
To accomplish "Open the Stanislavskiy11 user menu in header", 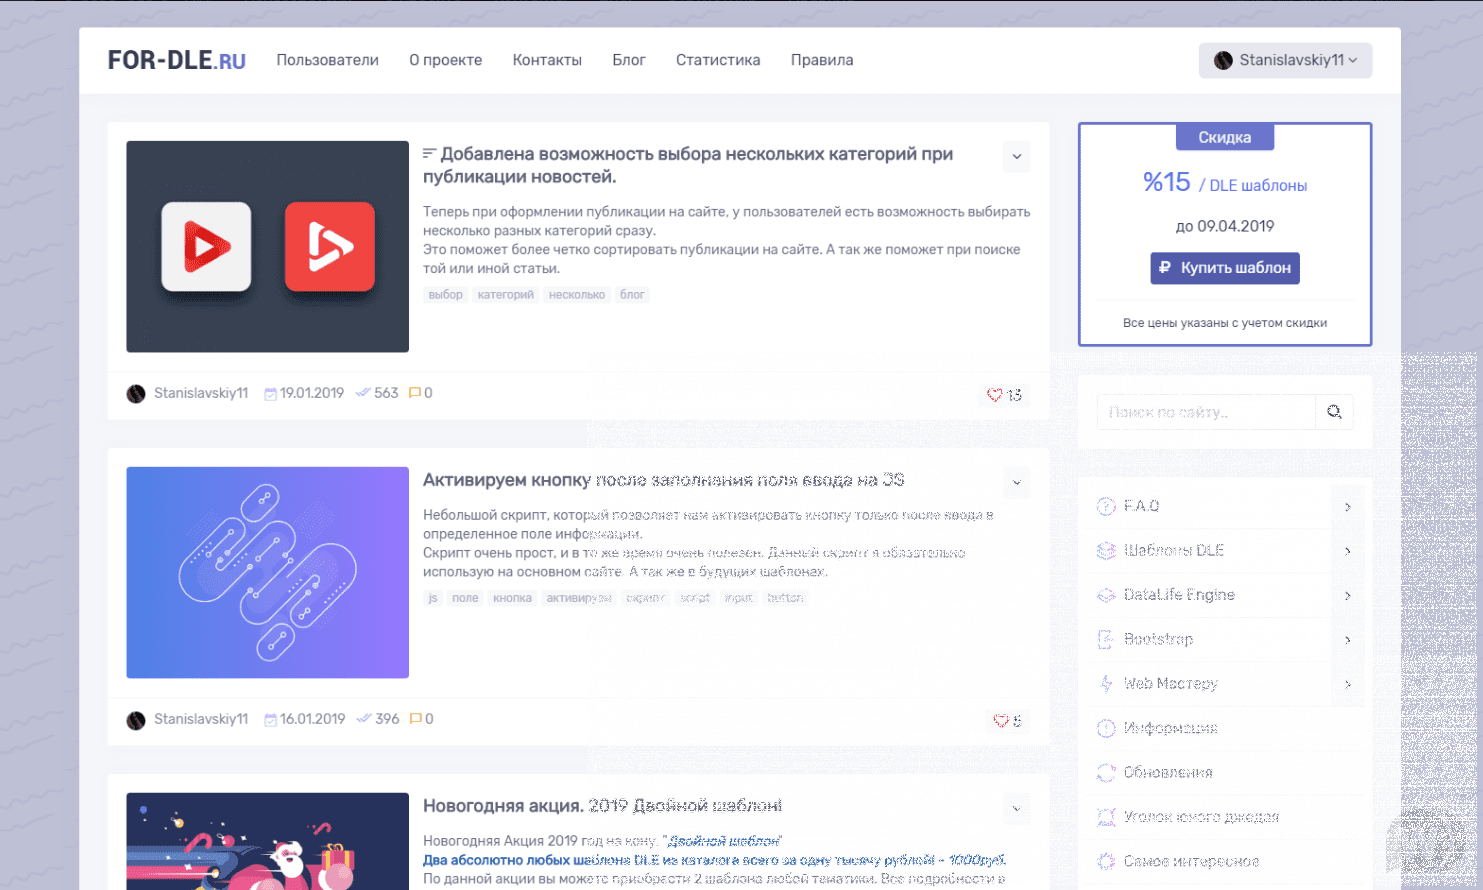I will pyautogui.click(x=1285, y=60).
